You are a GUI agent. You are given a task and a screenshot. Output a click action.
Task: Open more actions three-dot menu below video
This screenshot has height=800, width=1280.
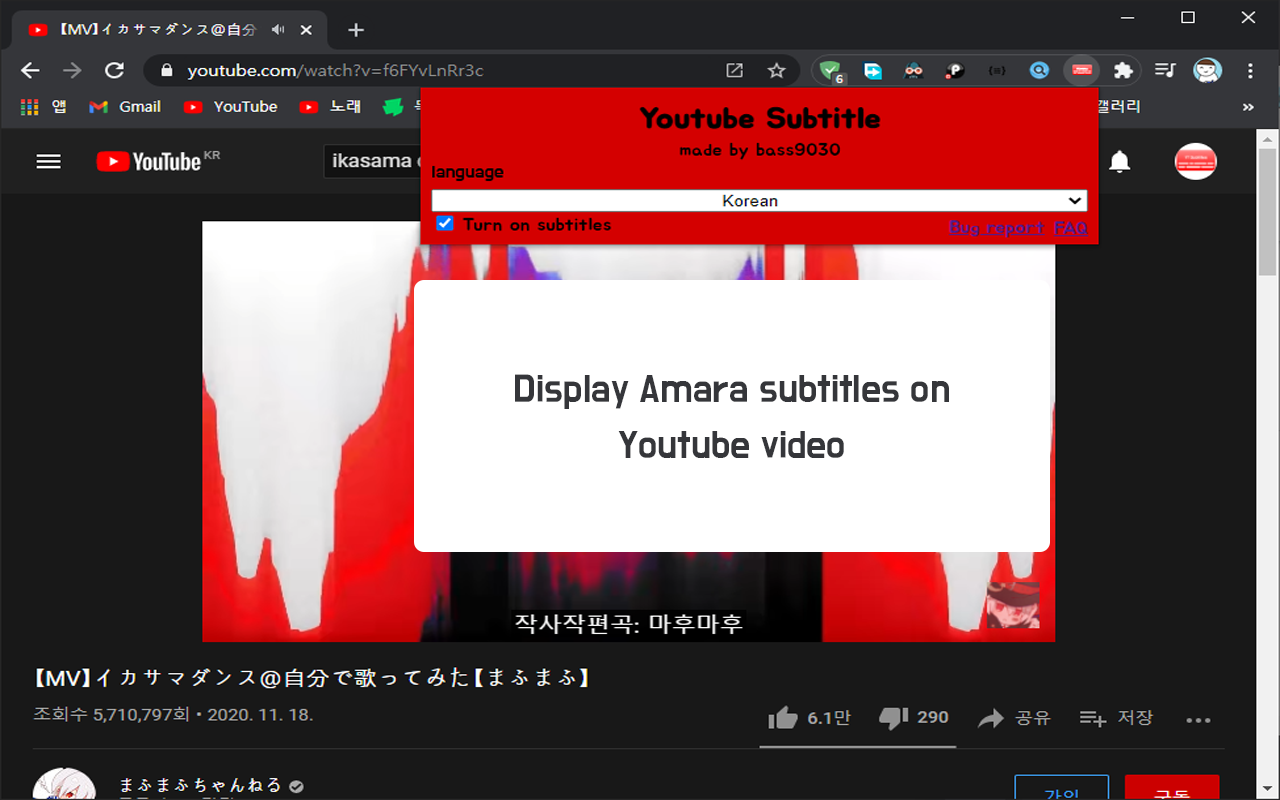tap(1198, 718)
